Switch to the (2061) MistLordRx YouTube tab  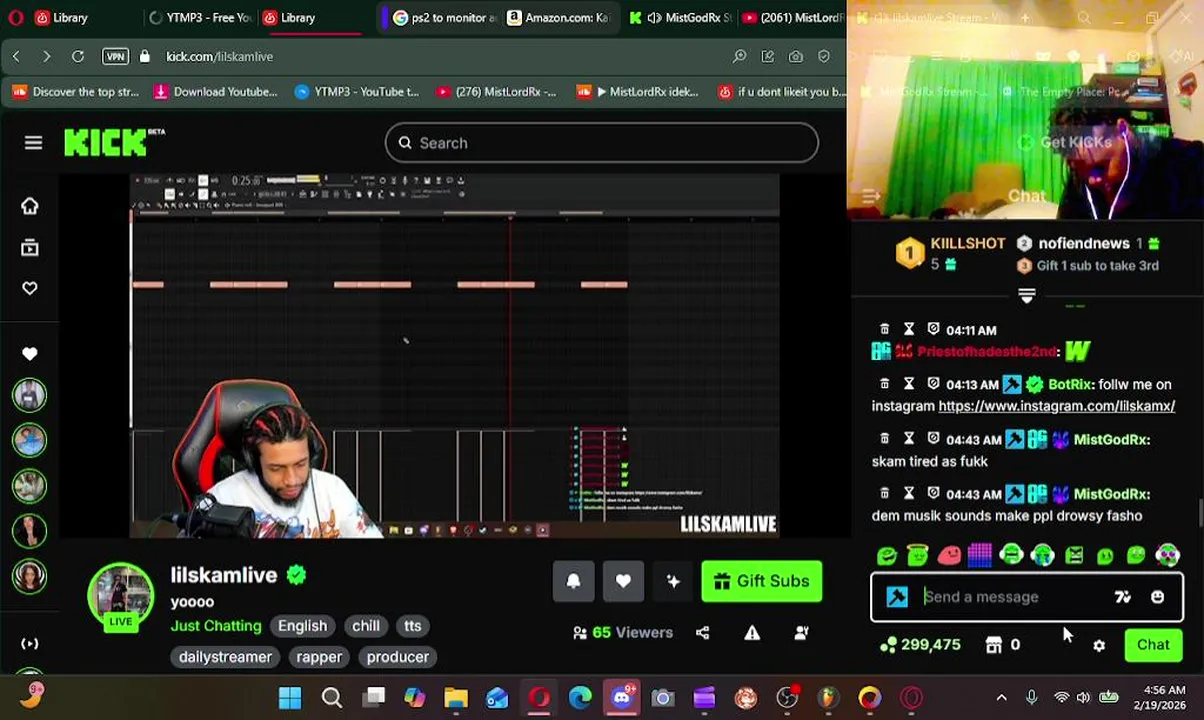[795, 18]
